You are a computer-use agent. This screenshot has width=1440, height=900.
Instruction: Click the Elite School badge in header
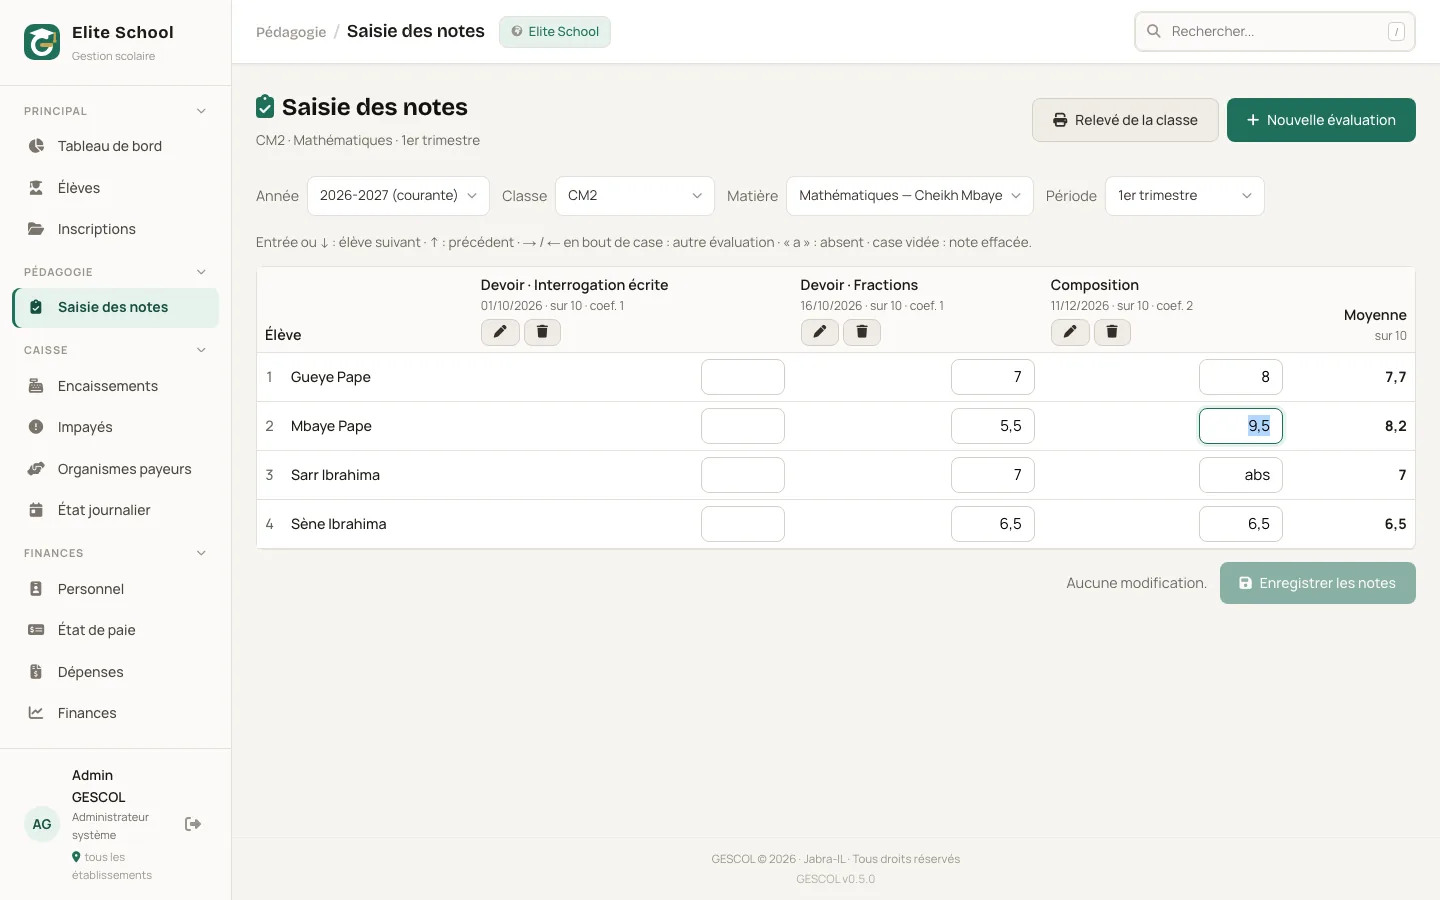click(555, 32)
